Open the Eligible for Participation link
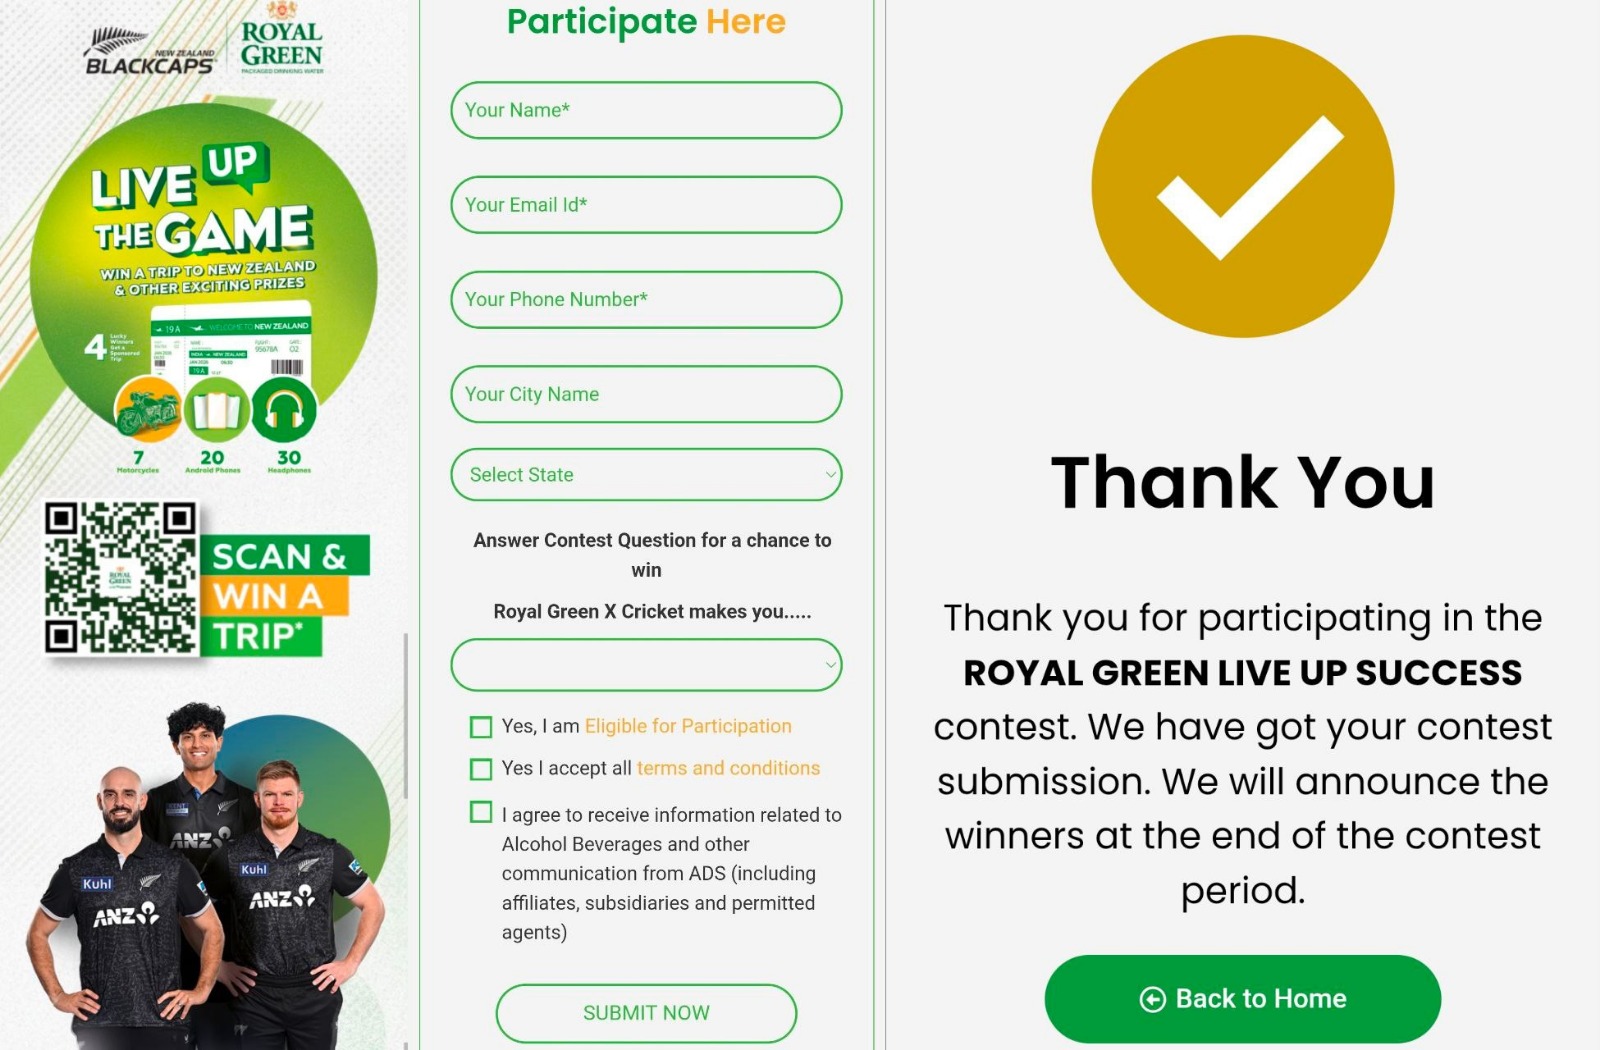 (x=688, y=726)
